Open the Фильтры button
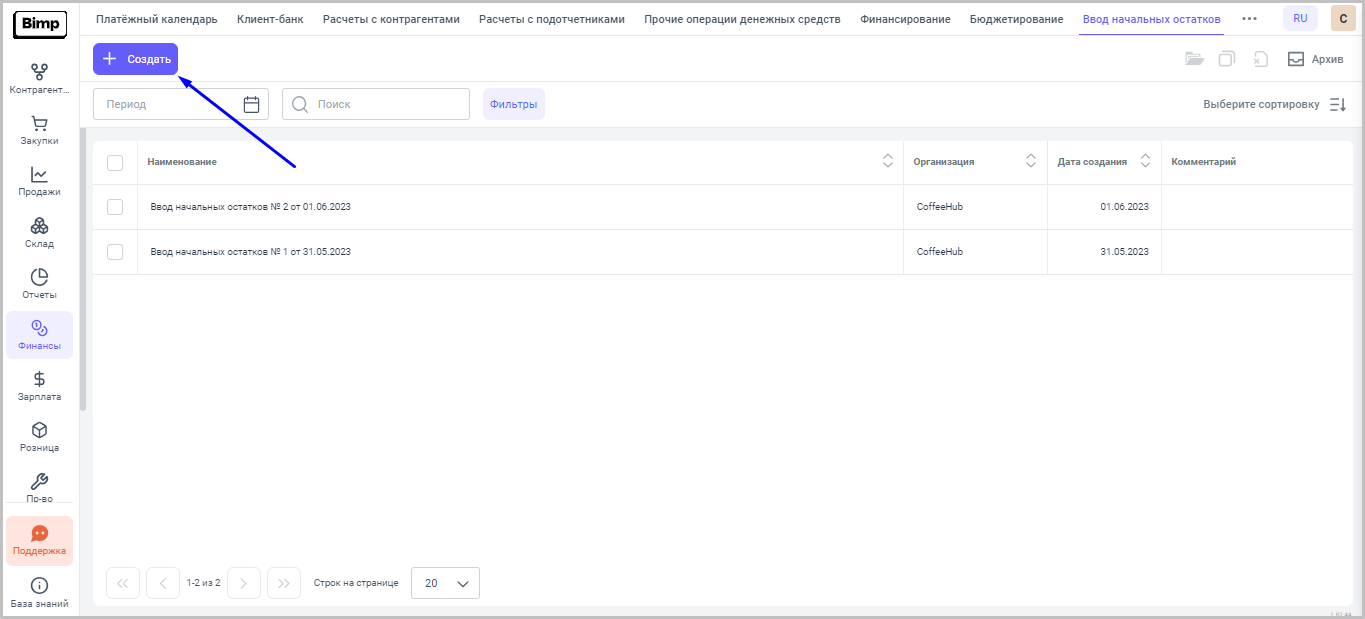1365x619 pixels. (x=513, y=104)
